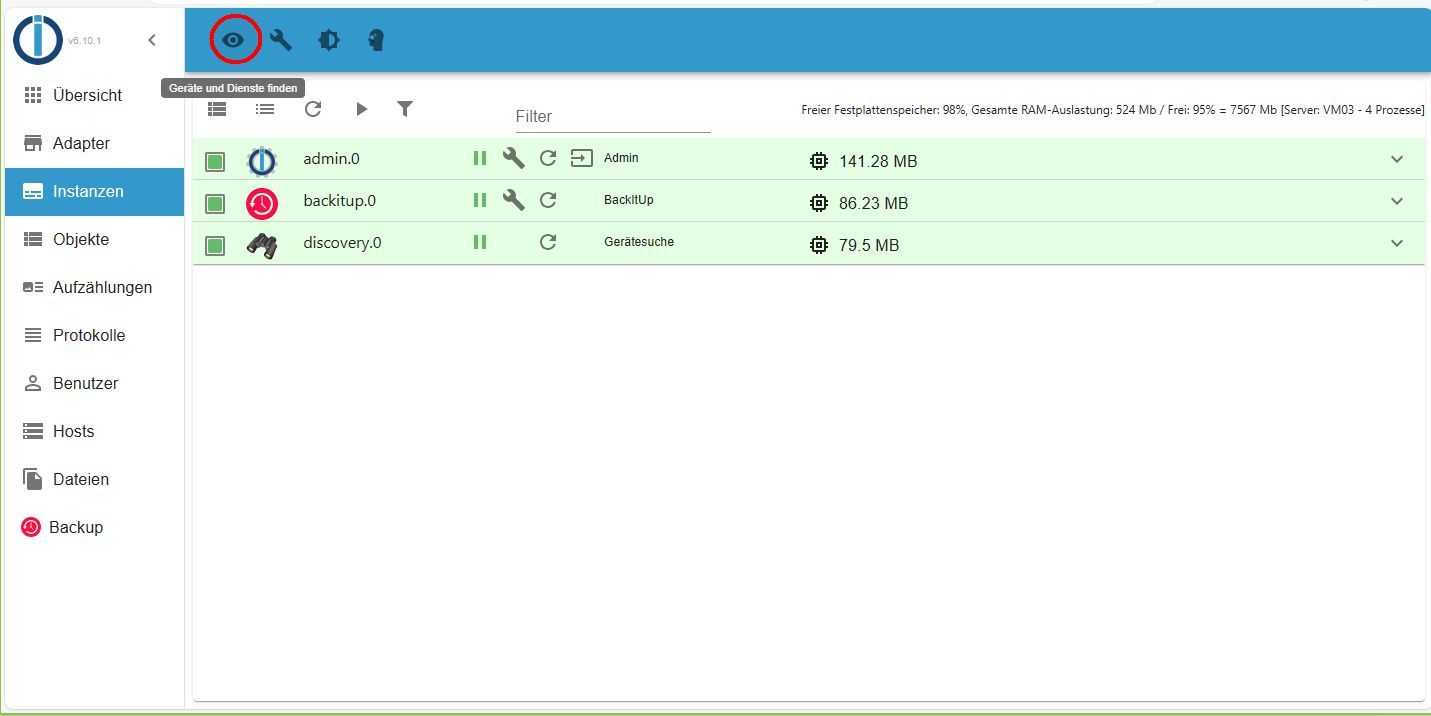
Task: Switch to compact list view icon
Action: coord(265,109)
